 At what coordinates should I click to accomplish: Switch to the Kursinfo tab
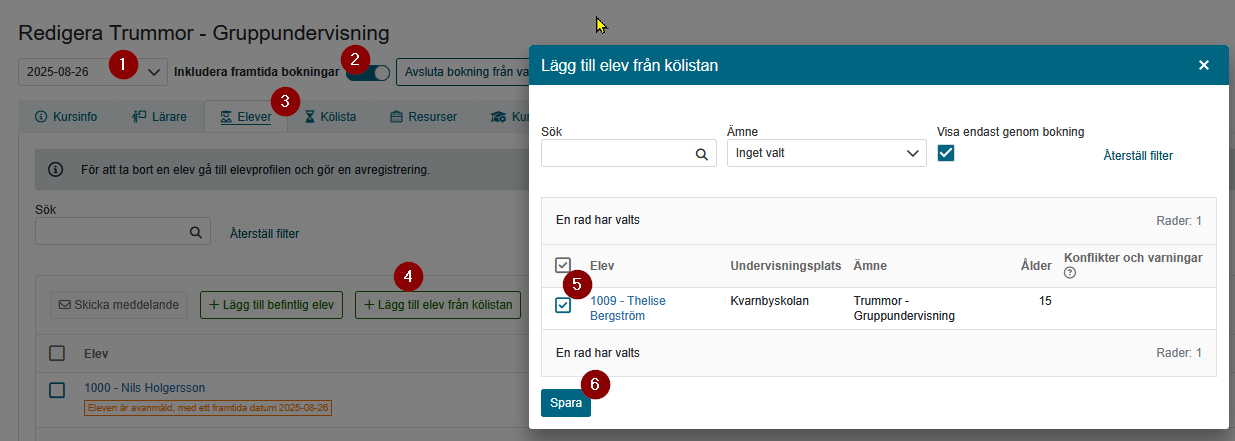[66, 117]
